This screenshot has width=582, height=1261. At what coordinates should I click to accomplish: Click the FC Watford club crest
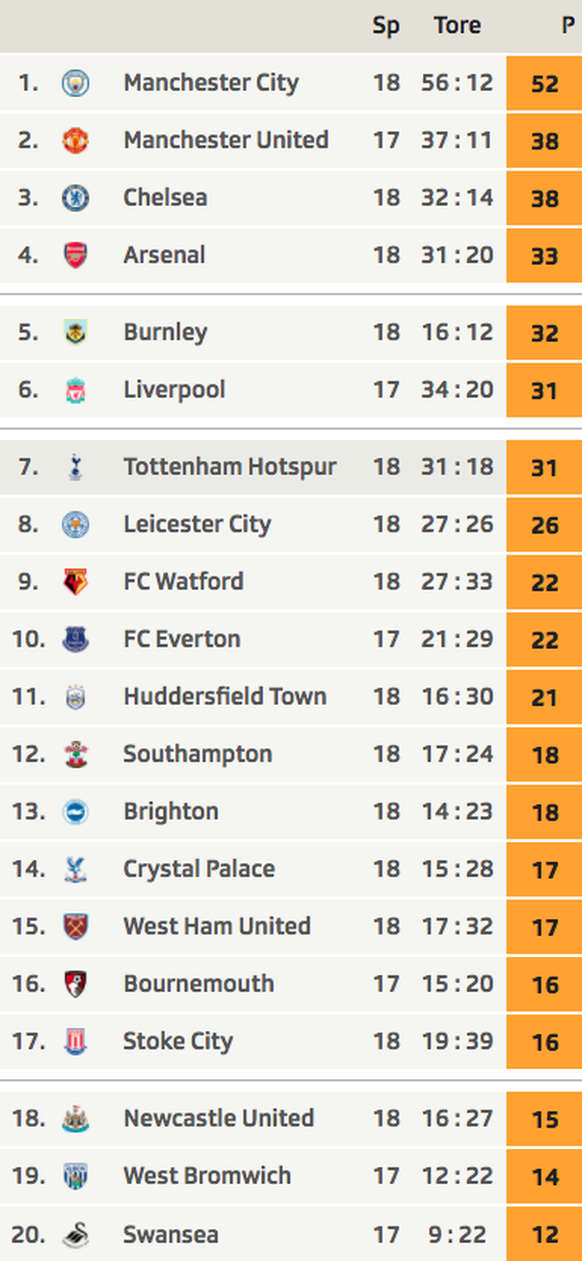point(76,582)
